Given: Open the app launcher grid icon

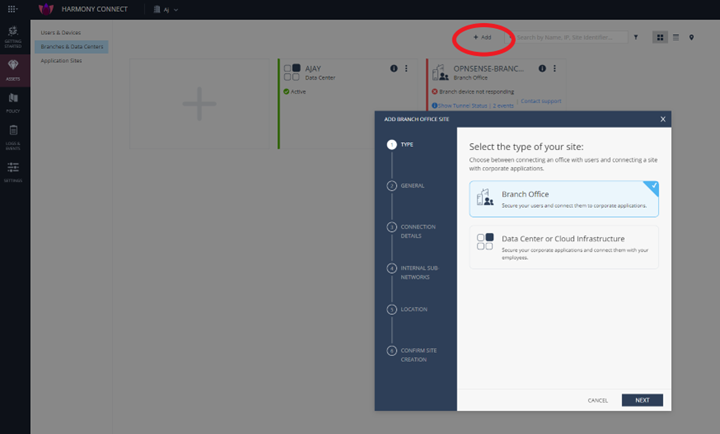Looking at the screenshot, I should tap(12, 9).
